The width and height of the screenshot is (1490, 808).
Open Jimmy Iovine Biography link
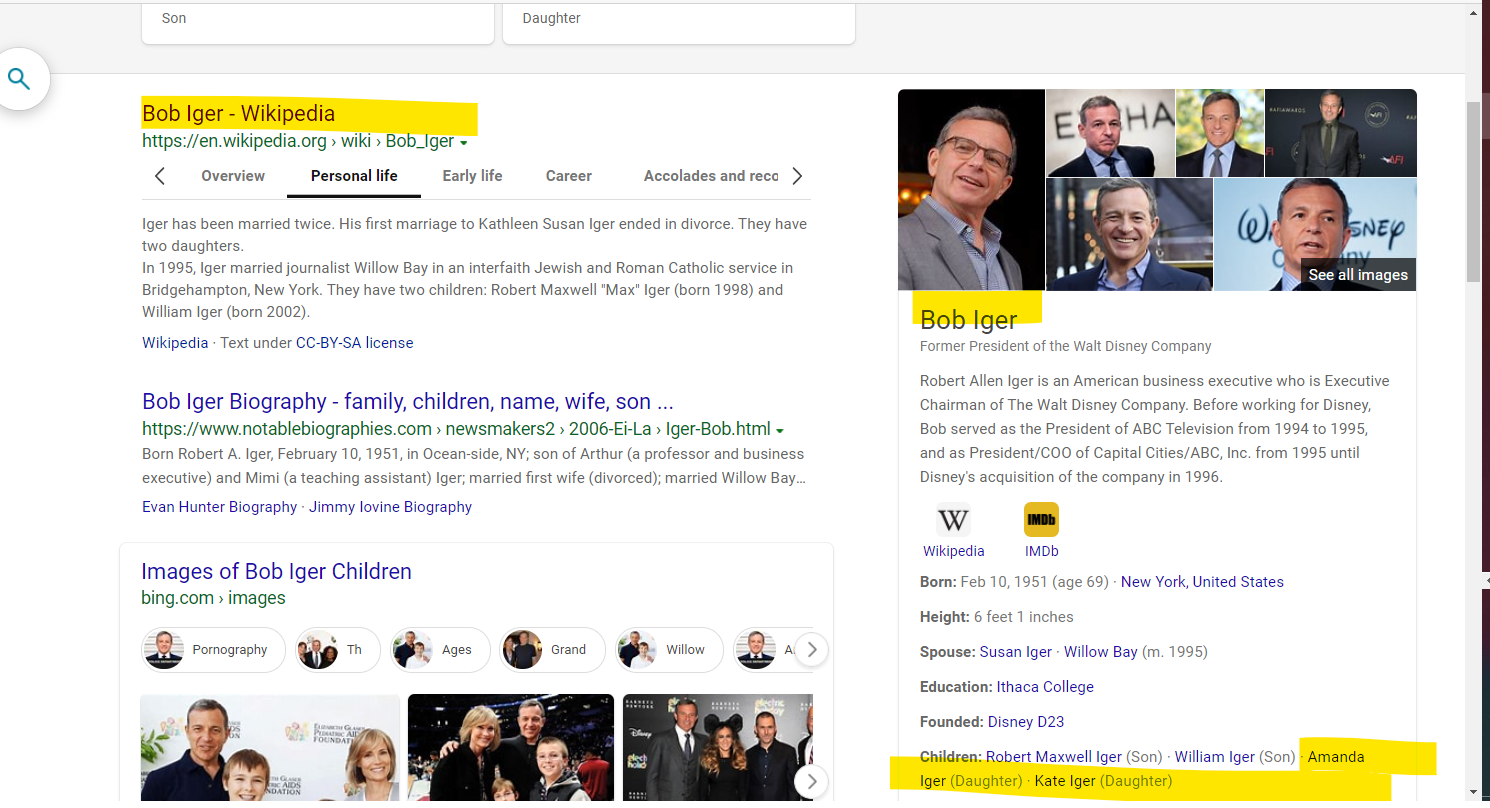coord(390,507)
